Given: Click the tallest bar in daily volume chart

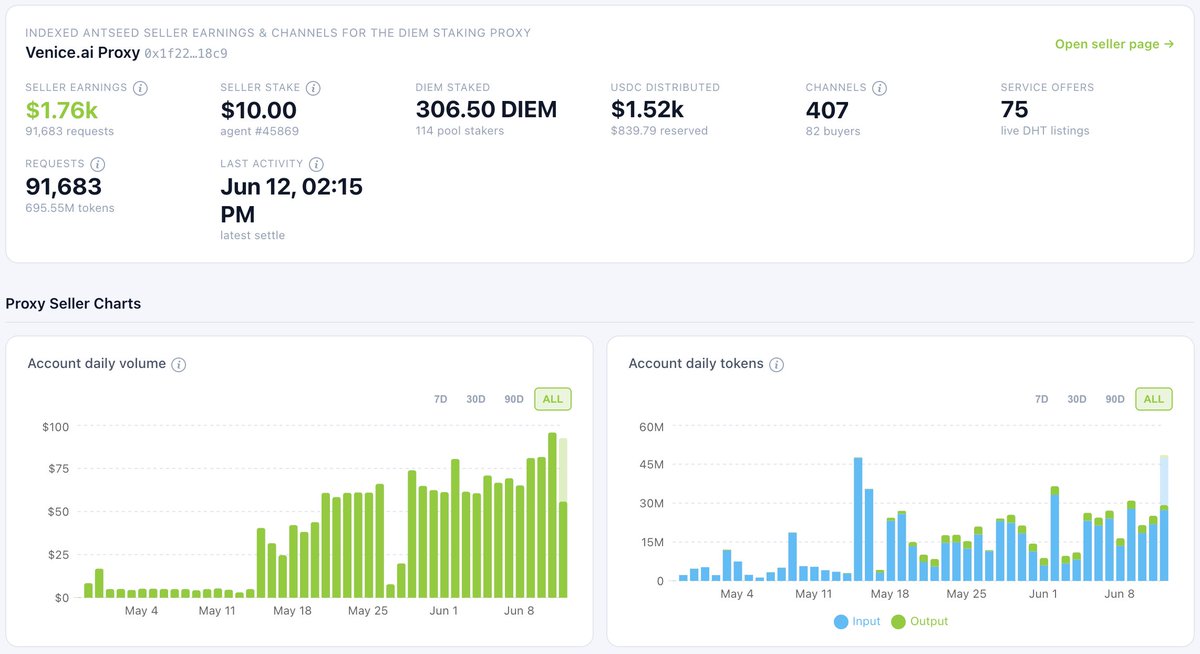Looking at the screenshot, I should click(552, 515).
